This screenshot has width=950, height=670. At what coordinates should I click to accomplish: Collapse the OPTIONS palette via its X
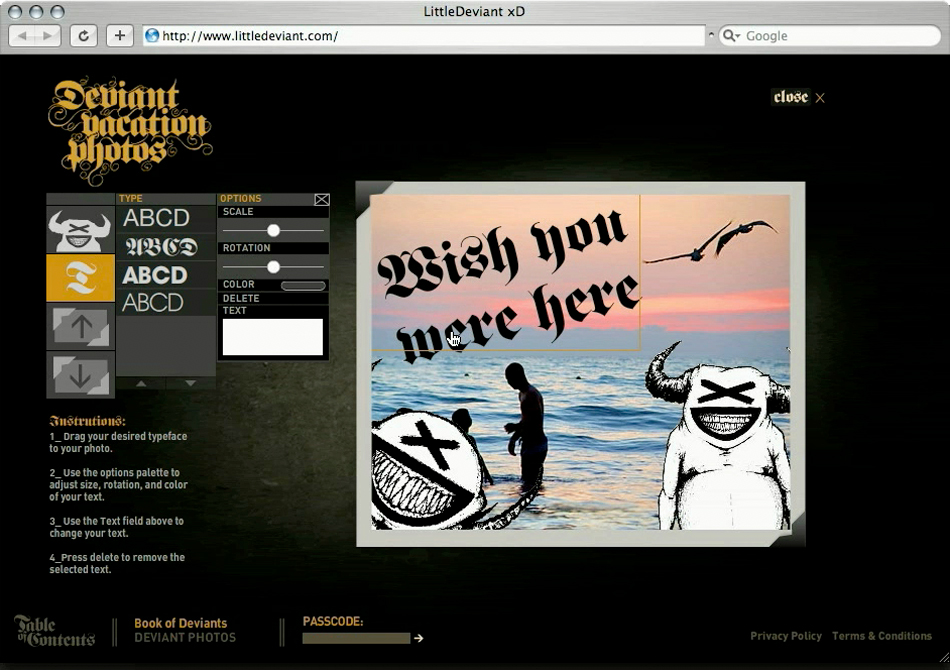(321, 200)
